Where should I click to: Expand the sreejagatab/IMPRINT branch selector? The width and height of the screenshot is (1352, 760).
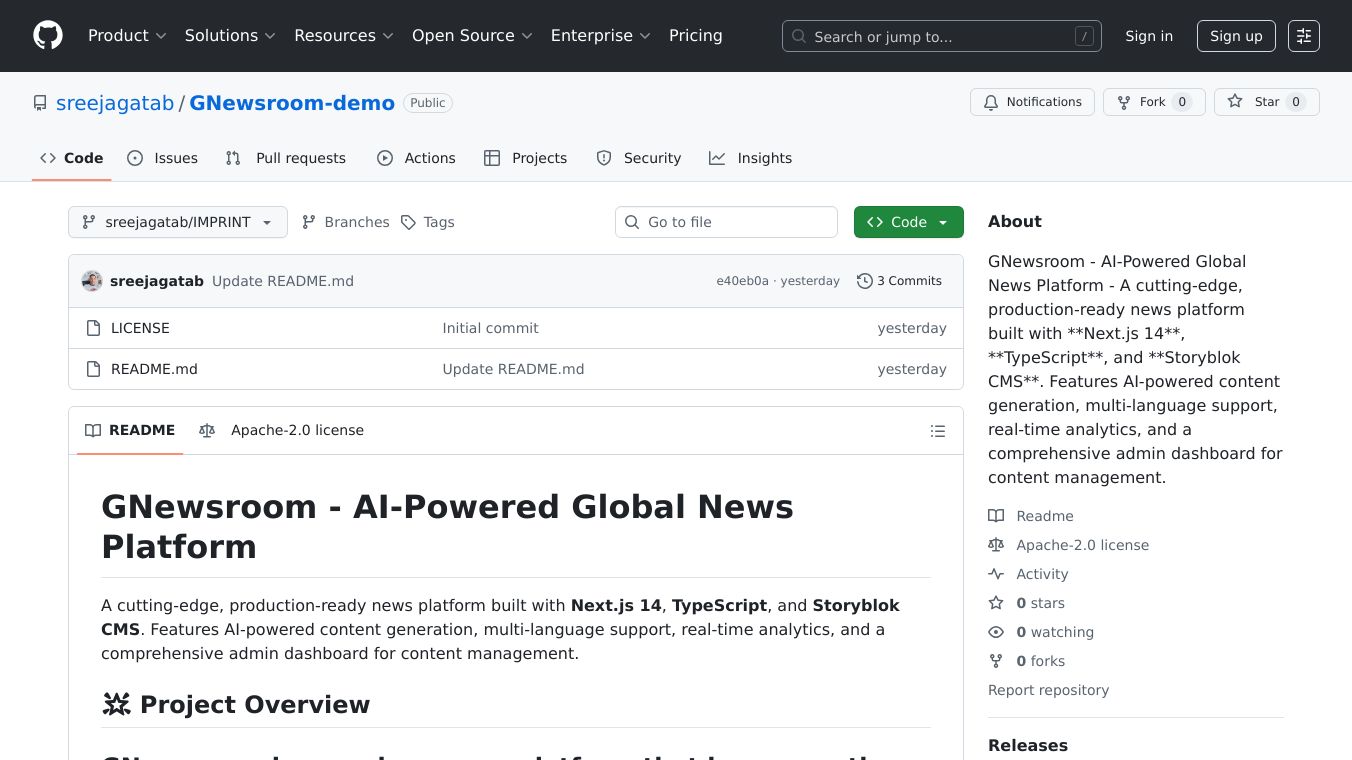click(178, 222)
